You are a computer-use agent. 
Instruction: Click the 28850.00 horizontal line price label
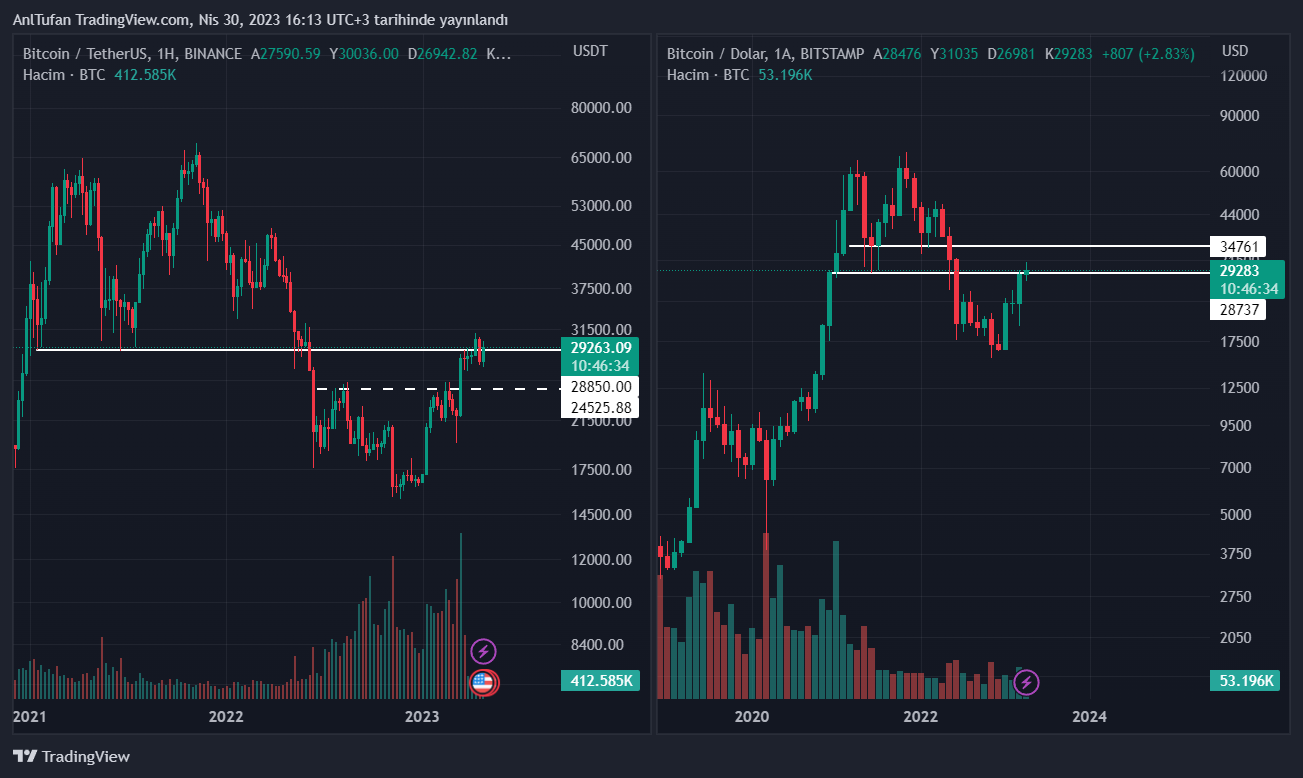600,386
